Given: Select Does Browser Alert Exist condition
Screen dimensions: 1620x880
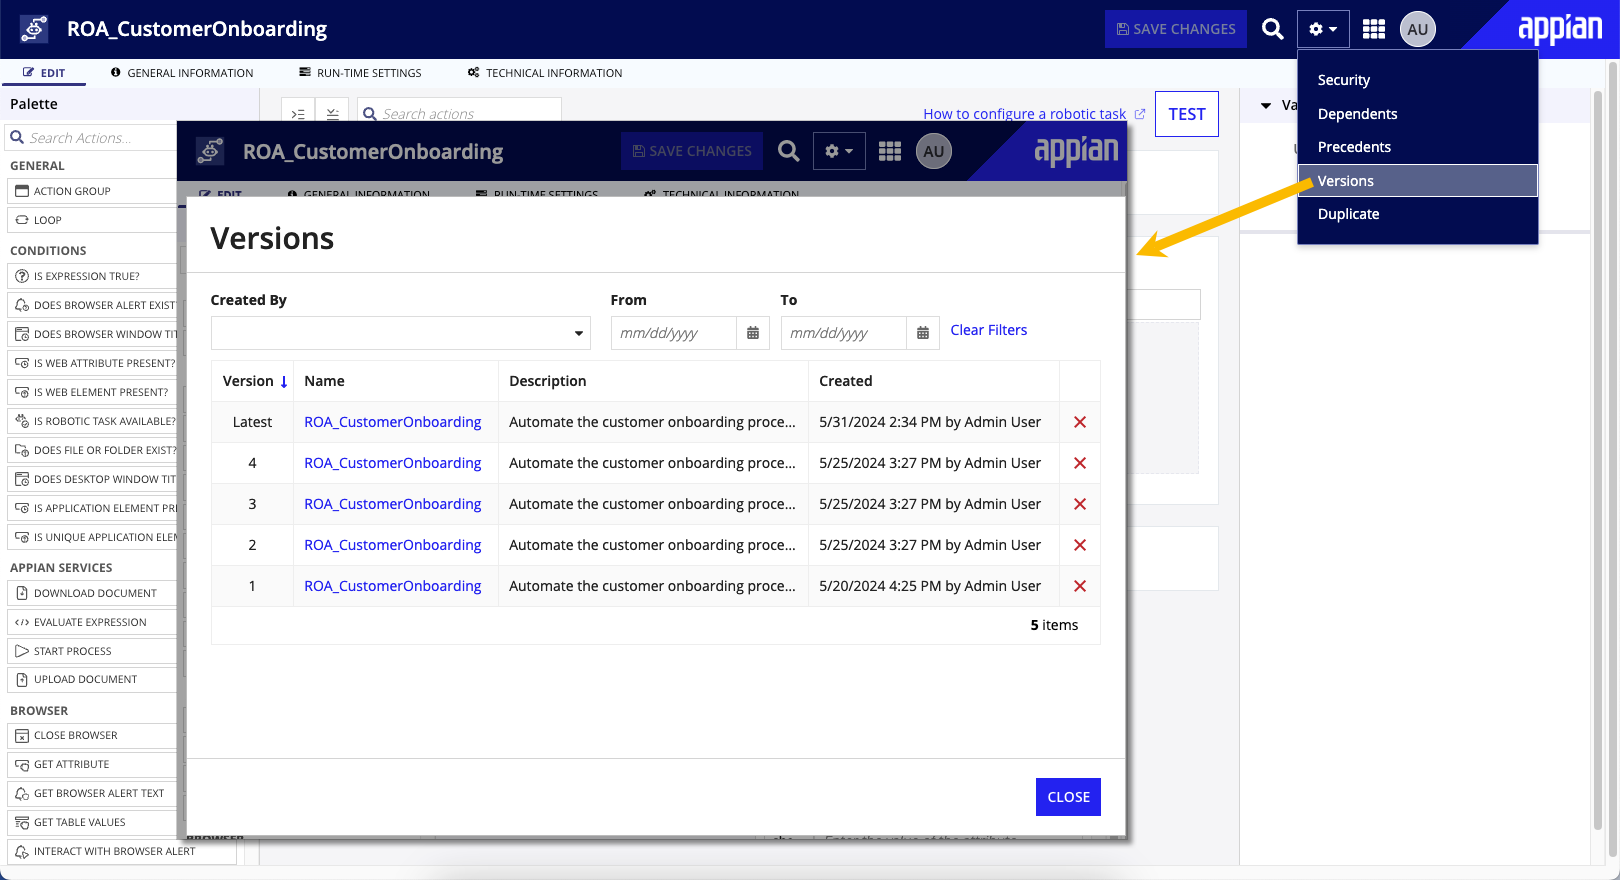Looking at the screenshot, I should click(x=92, y=305).
